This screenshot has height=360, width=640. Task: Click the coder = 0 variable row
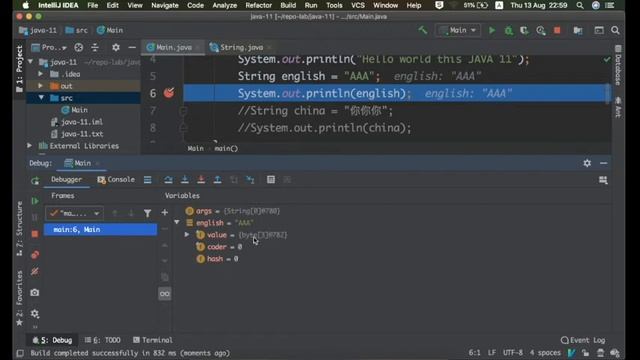click(220, 247)
